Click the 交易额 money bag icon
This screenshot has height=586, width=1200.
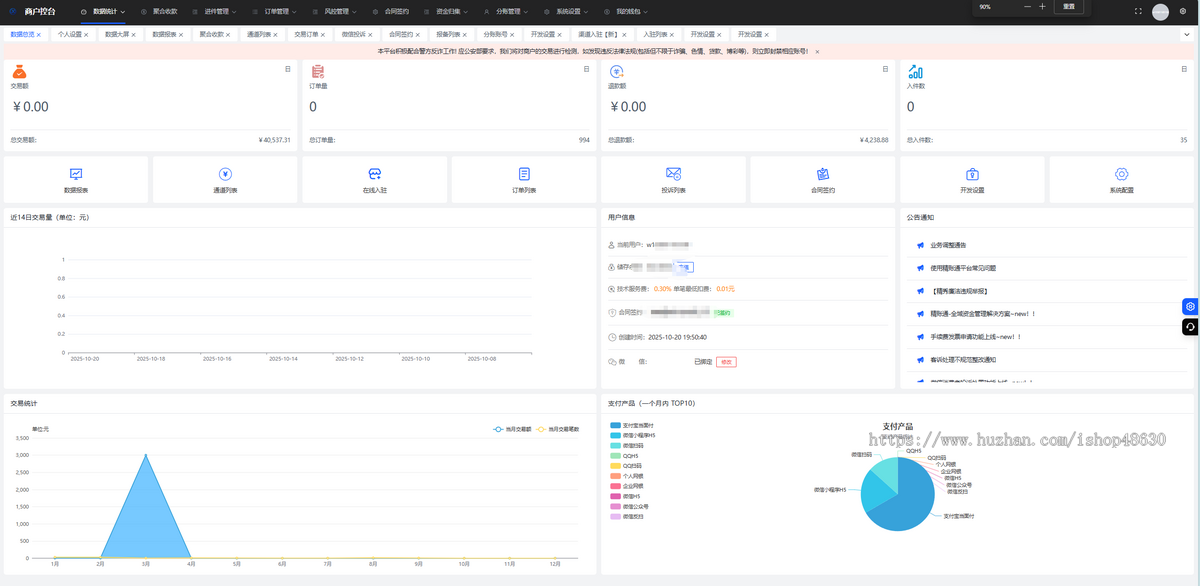pos(19,72)
